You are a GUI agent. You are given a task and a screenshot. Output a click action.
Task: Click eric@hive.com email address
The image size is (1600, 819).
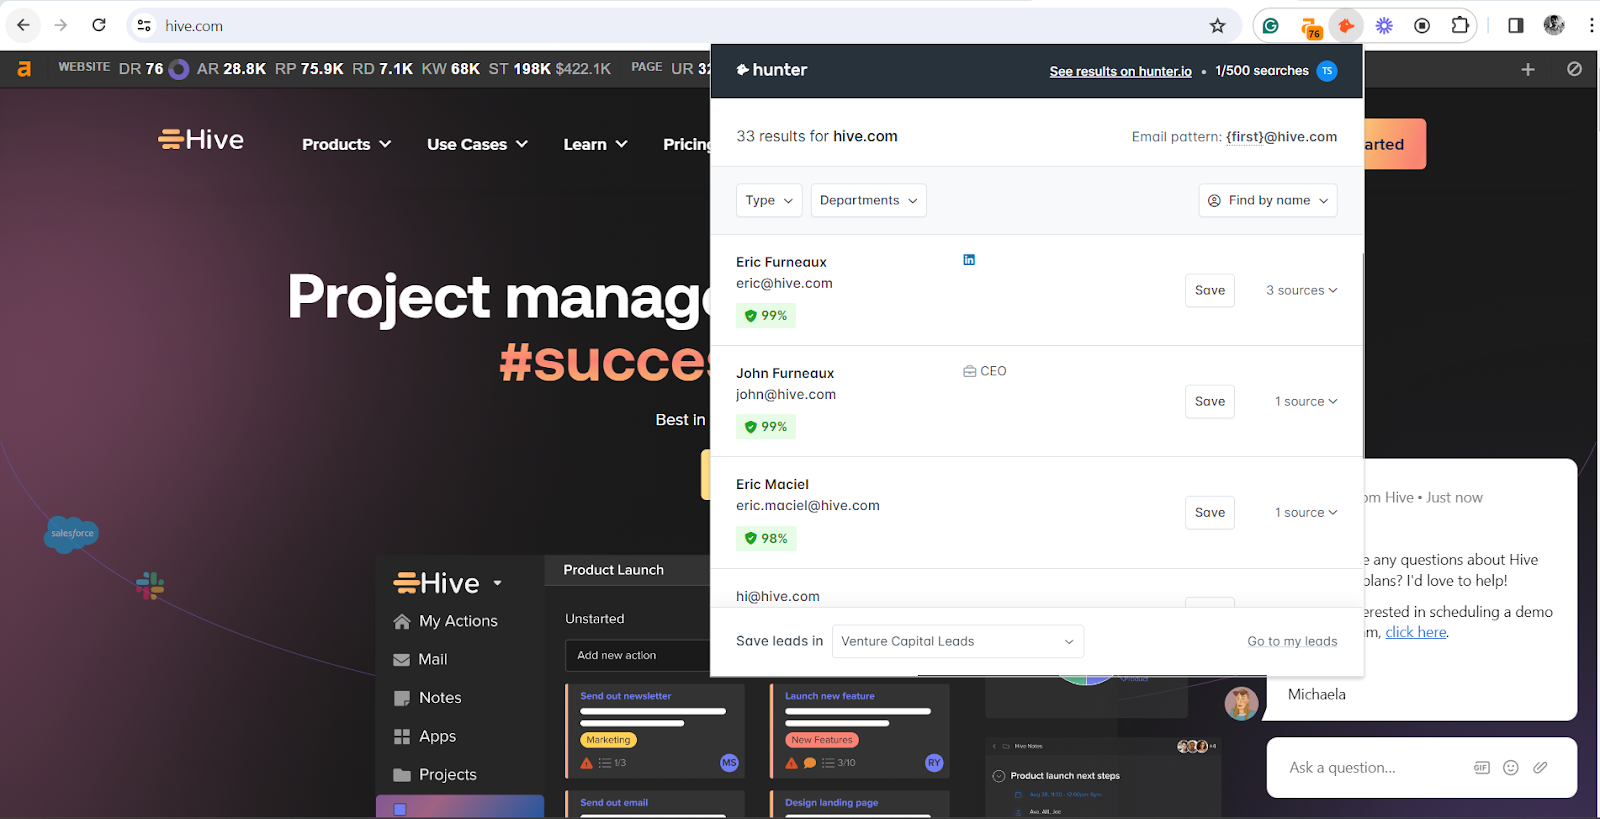pos(784,283)
